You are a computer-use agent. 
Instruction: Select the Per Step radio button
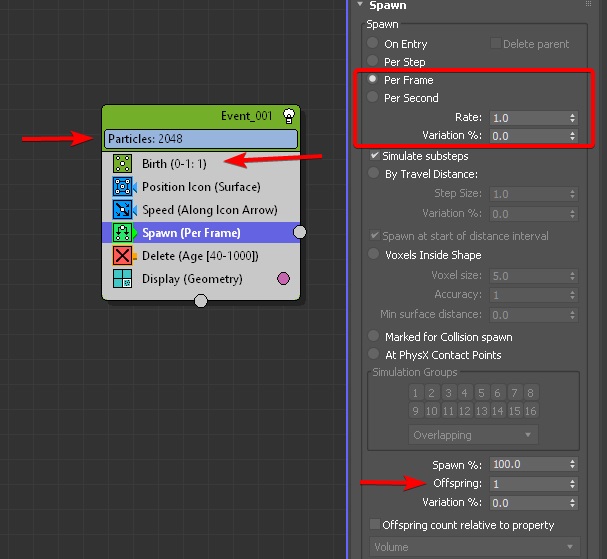pyautogui.click(x=372, y=61)
